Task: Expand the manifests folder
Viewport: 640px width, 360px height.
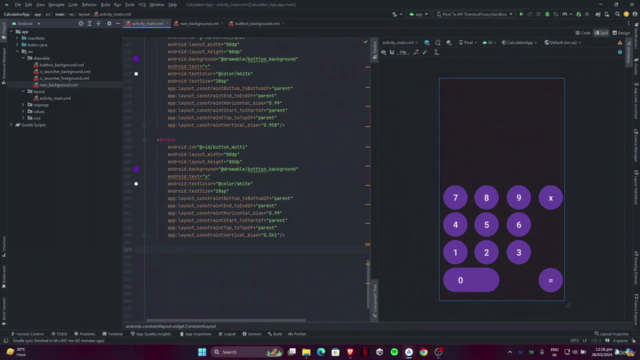Action: tap(17, 38)
